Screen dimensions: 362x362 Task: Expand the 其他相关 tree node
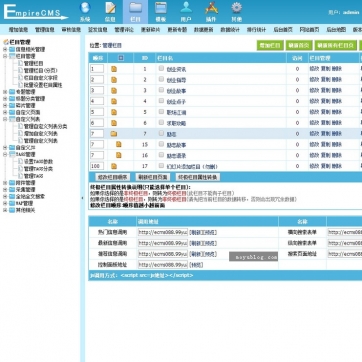tap(5, 210)
